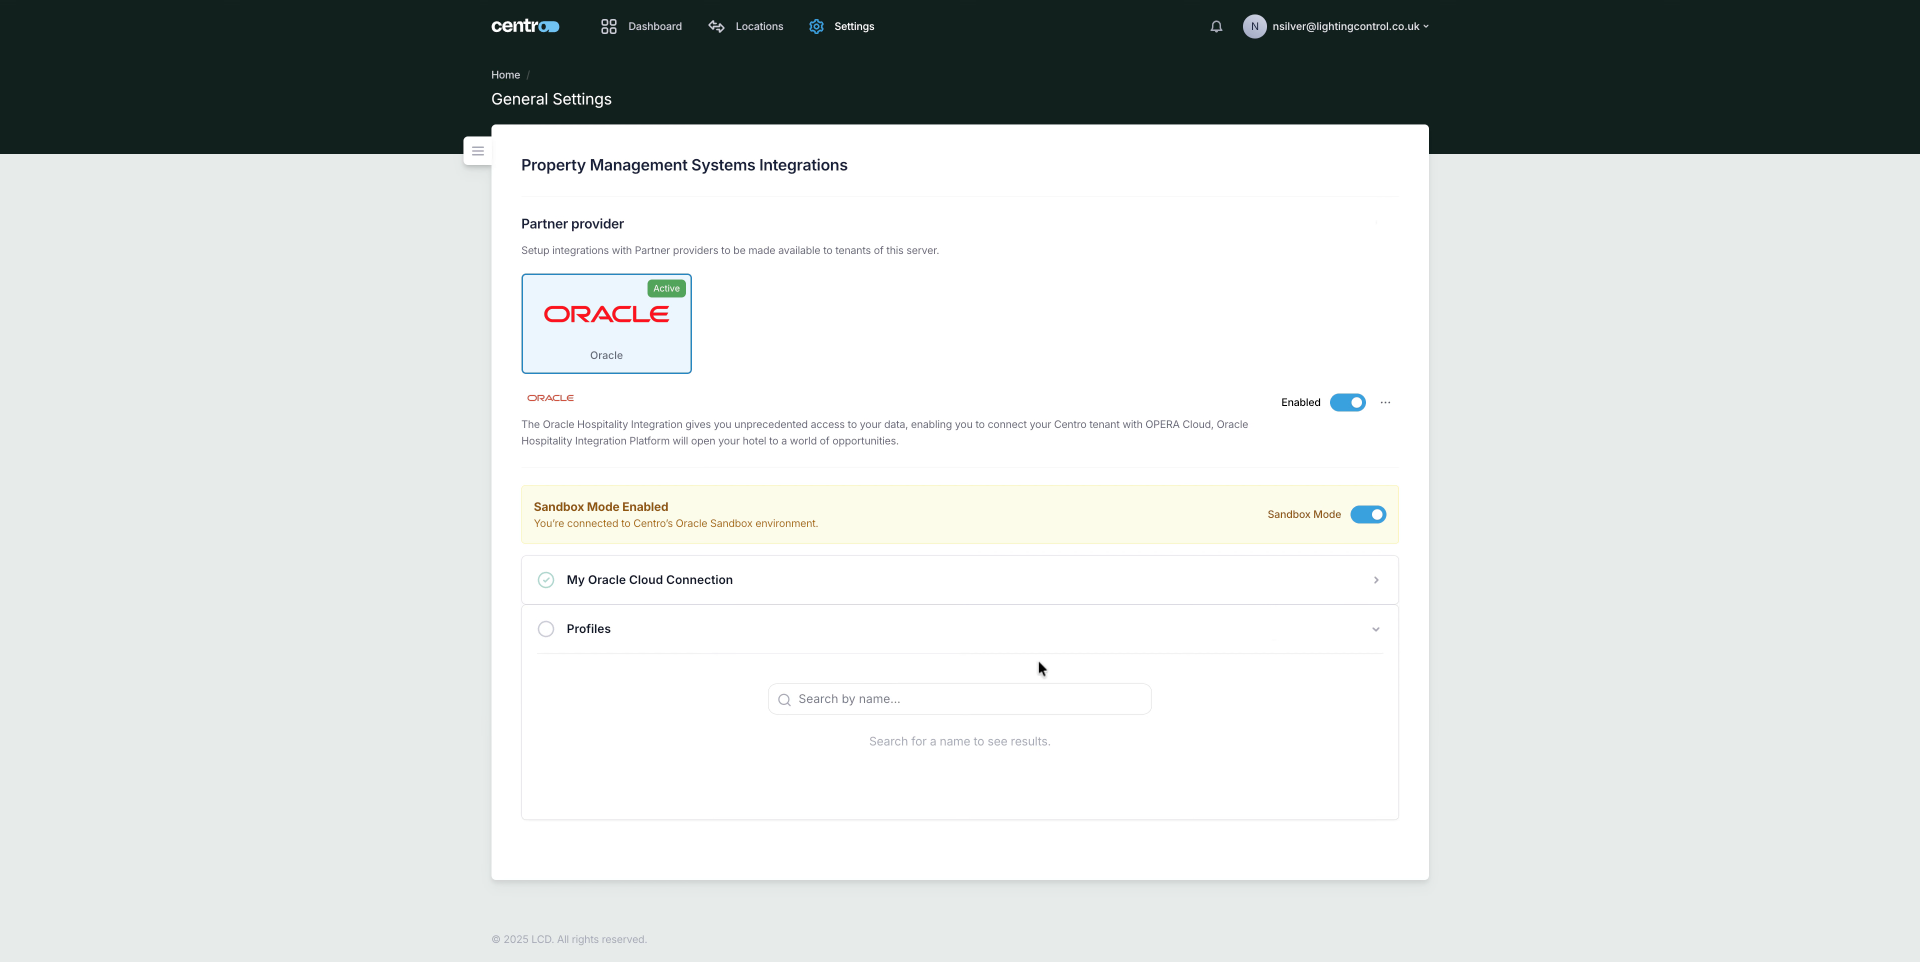The image size is (1920, 962).
Task: Expand the Profiles section chevron
Action: point(1376,629)
